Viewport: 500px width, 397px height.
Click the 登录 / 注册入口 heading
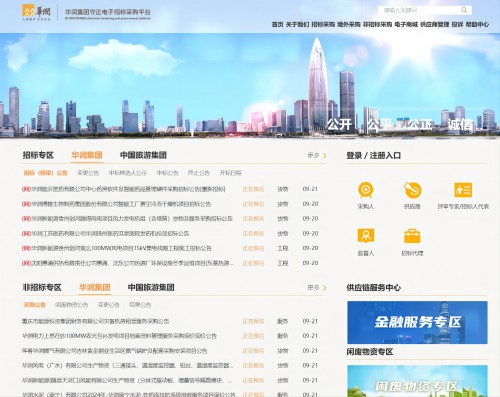coord(373,155)
